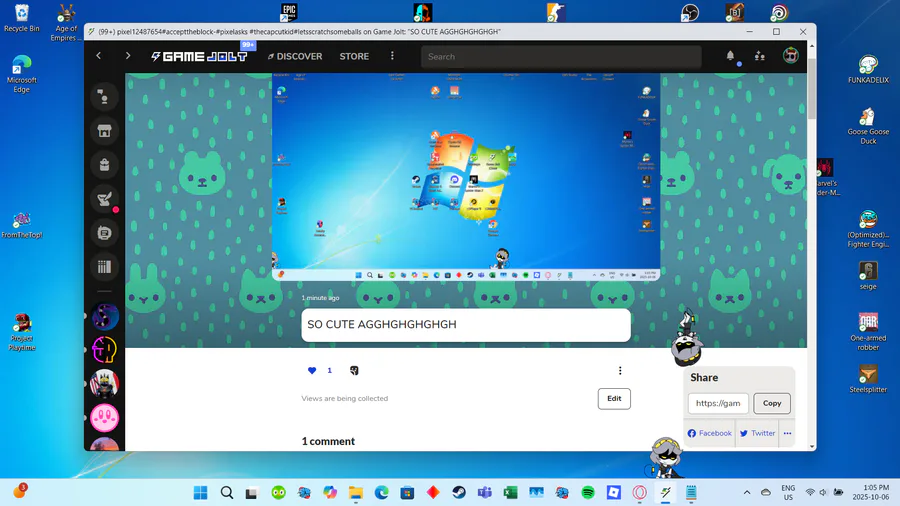Open the Goose Goose Duck desktop icon

pyautogui.click(x=868, y=126)
